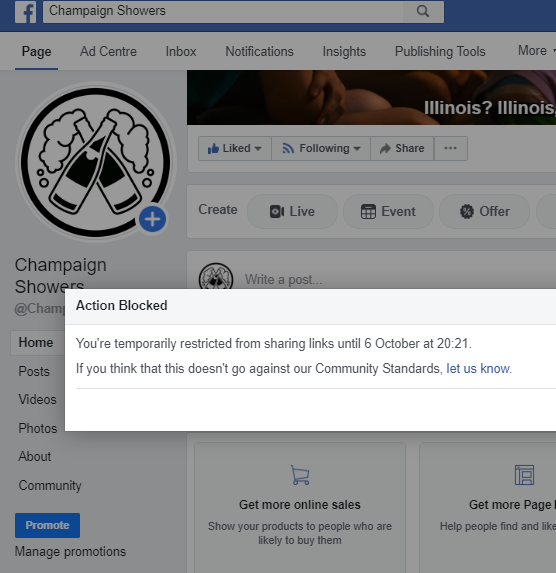556x573 pixels.
Task: Open Manage promotions link
Action: pyautogui.click(x=70, y=551)
